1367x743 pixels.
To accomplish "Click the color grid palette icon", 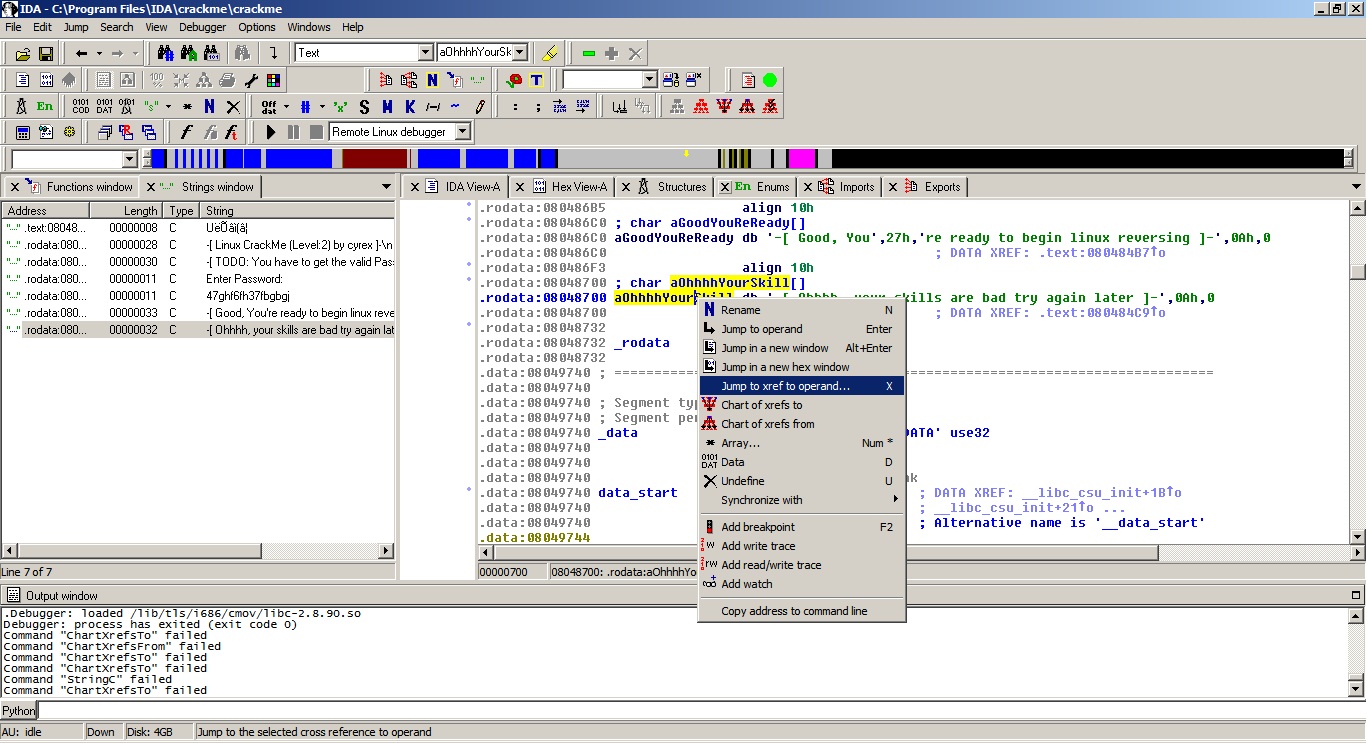I will pos(273,80).
